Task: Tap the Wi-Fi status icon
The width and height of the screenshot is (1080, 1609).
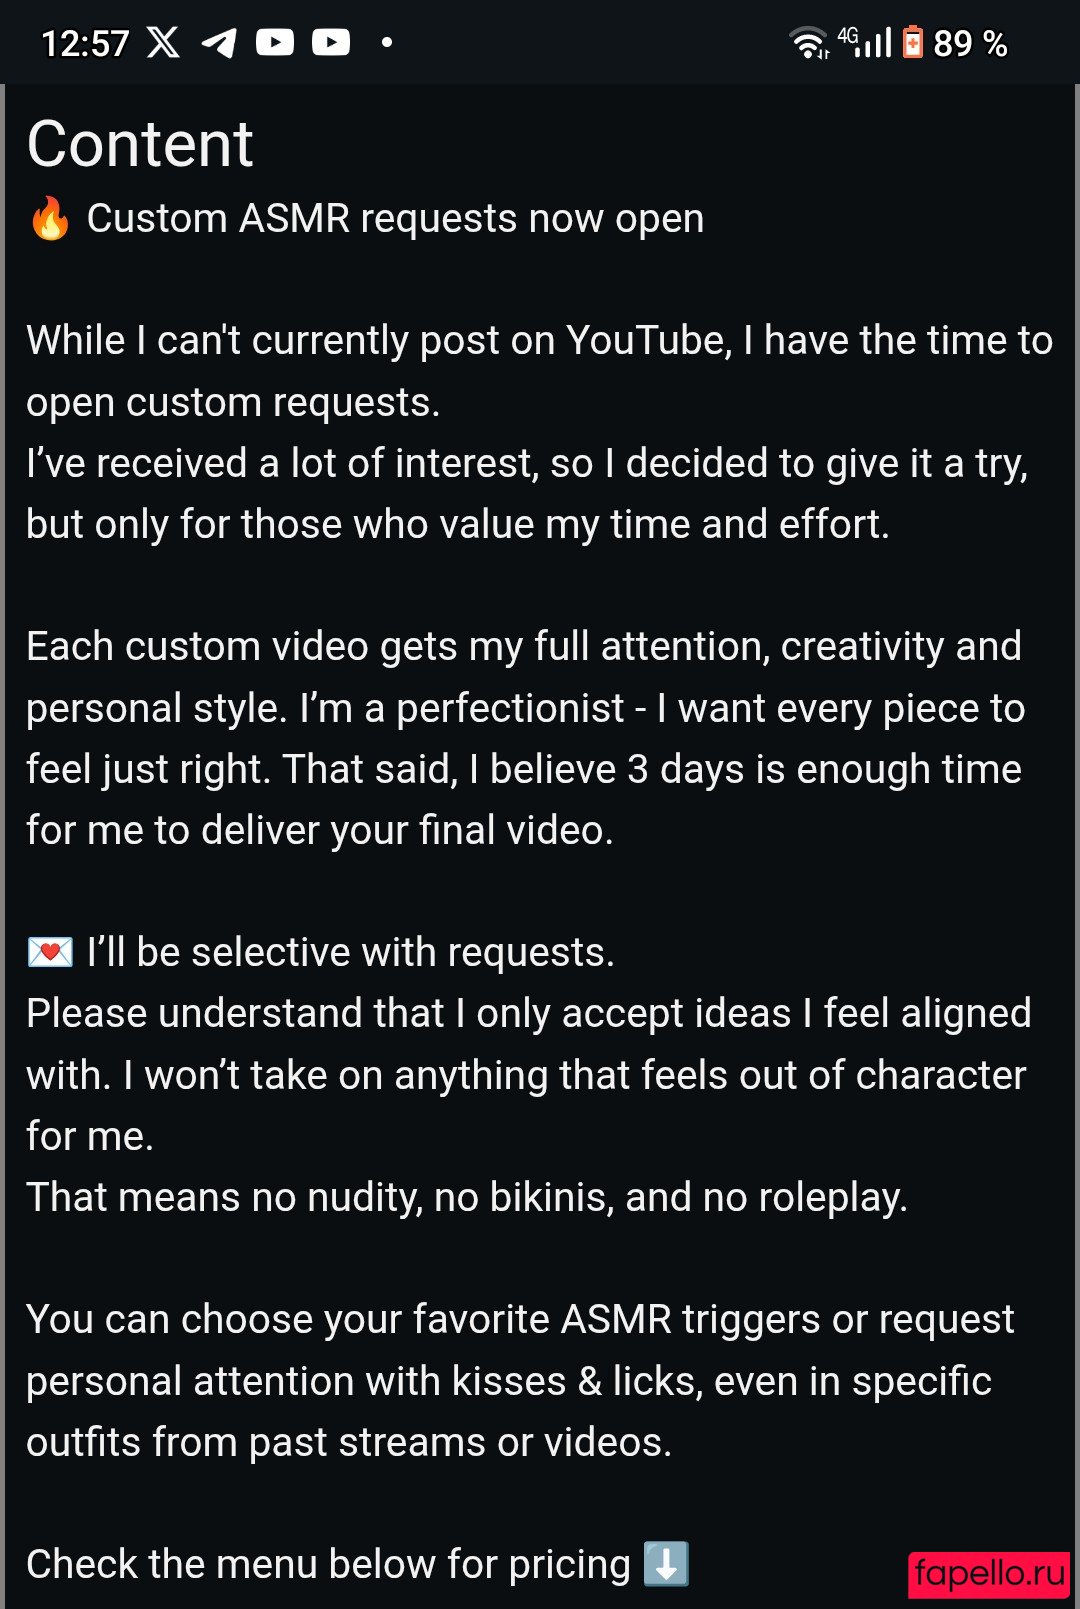Action: click(809, 42)
